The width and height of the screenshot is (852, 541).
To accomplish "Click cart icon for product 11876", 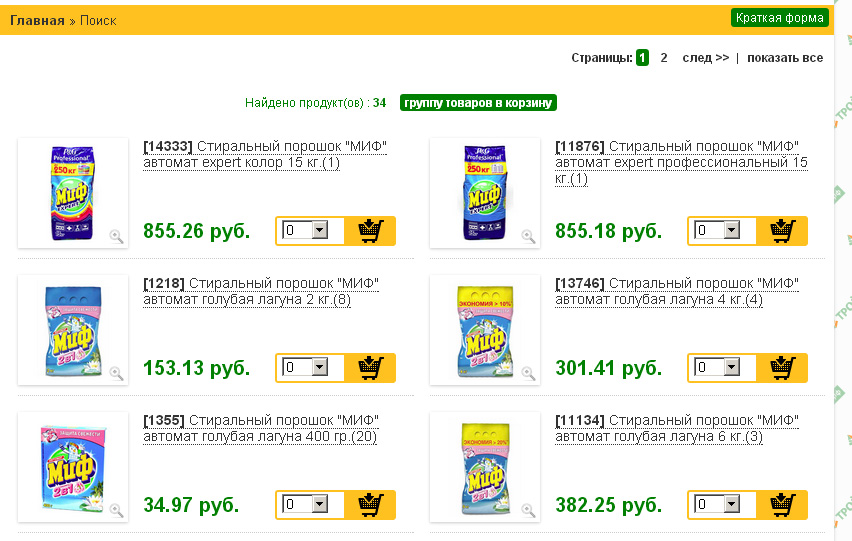I will (782, 231).
